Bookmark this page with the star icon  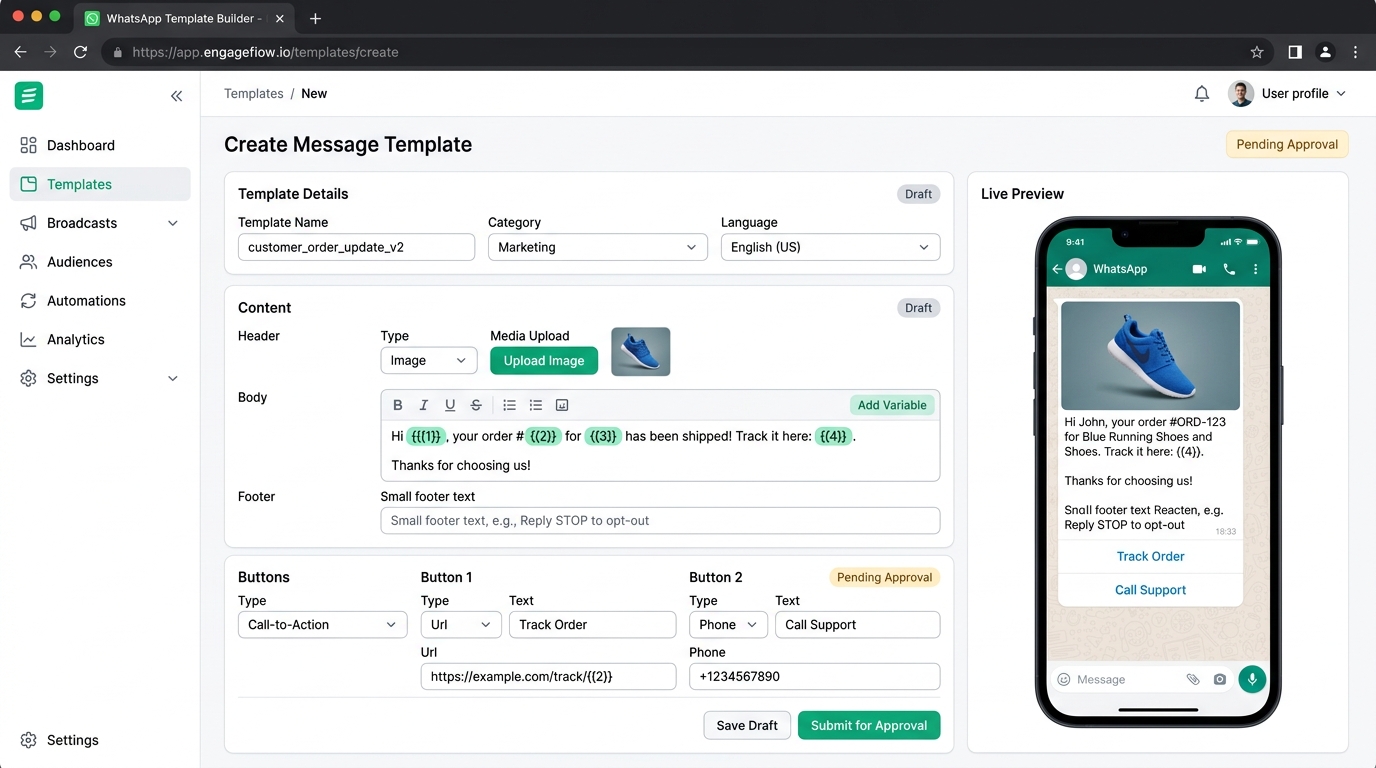pos(1257,52)
